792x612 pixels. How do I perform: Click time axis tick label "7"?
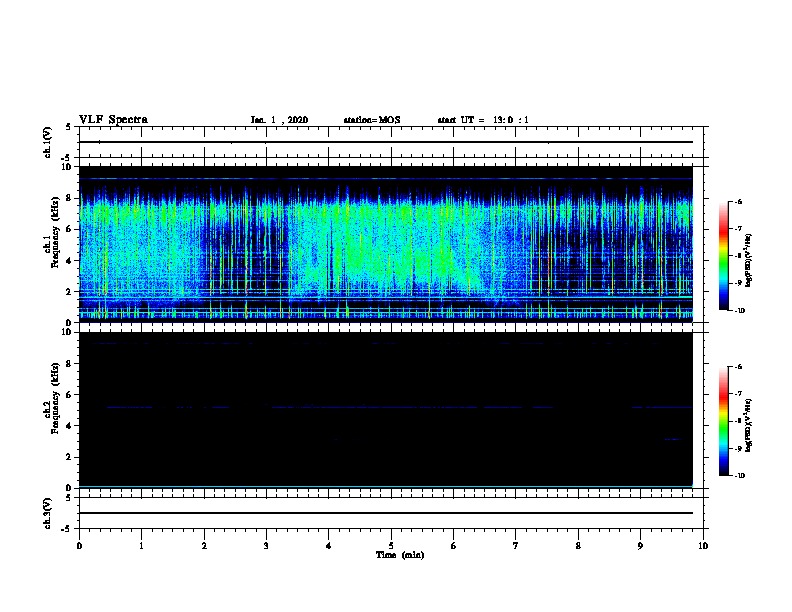coord(516,546)
